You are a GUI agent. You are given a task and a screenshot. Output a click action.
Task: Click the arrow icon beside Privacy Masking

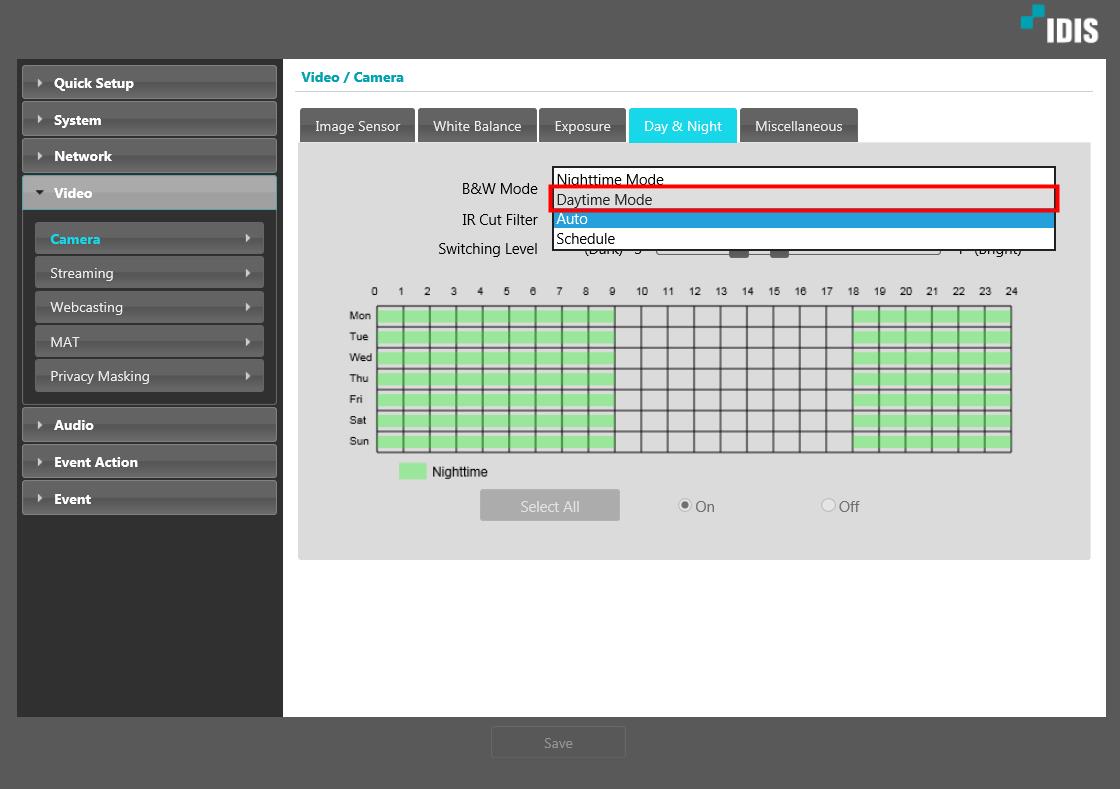point(248,376)
